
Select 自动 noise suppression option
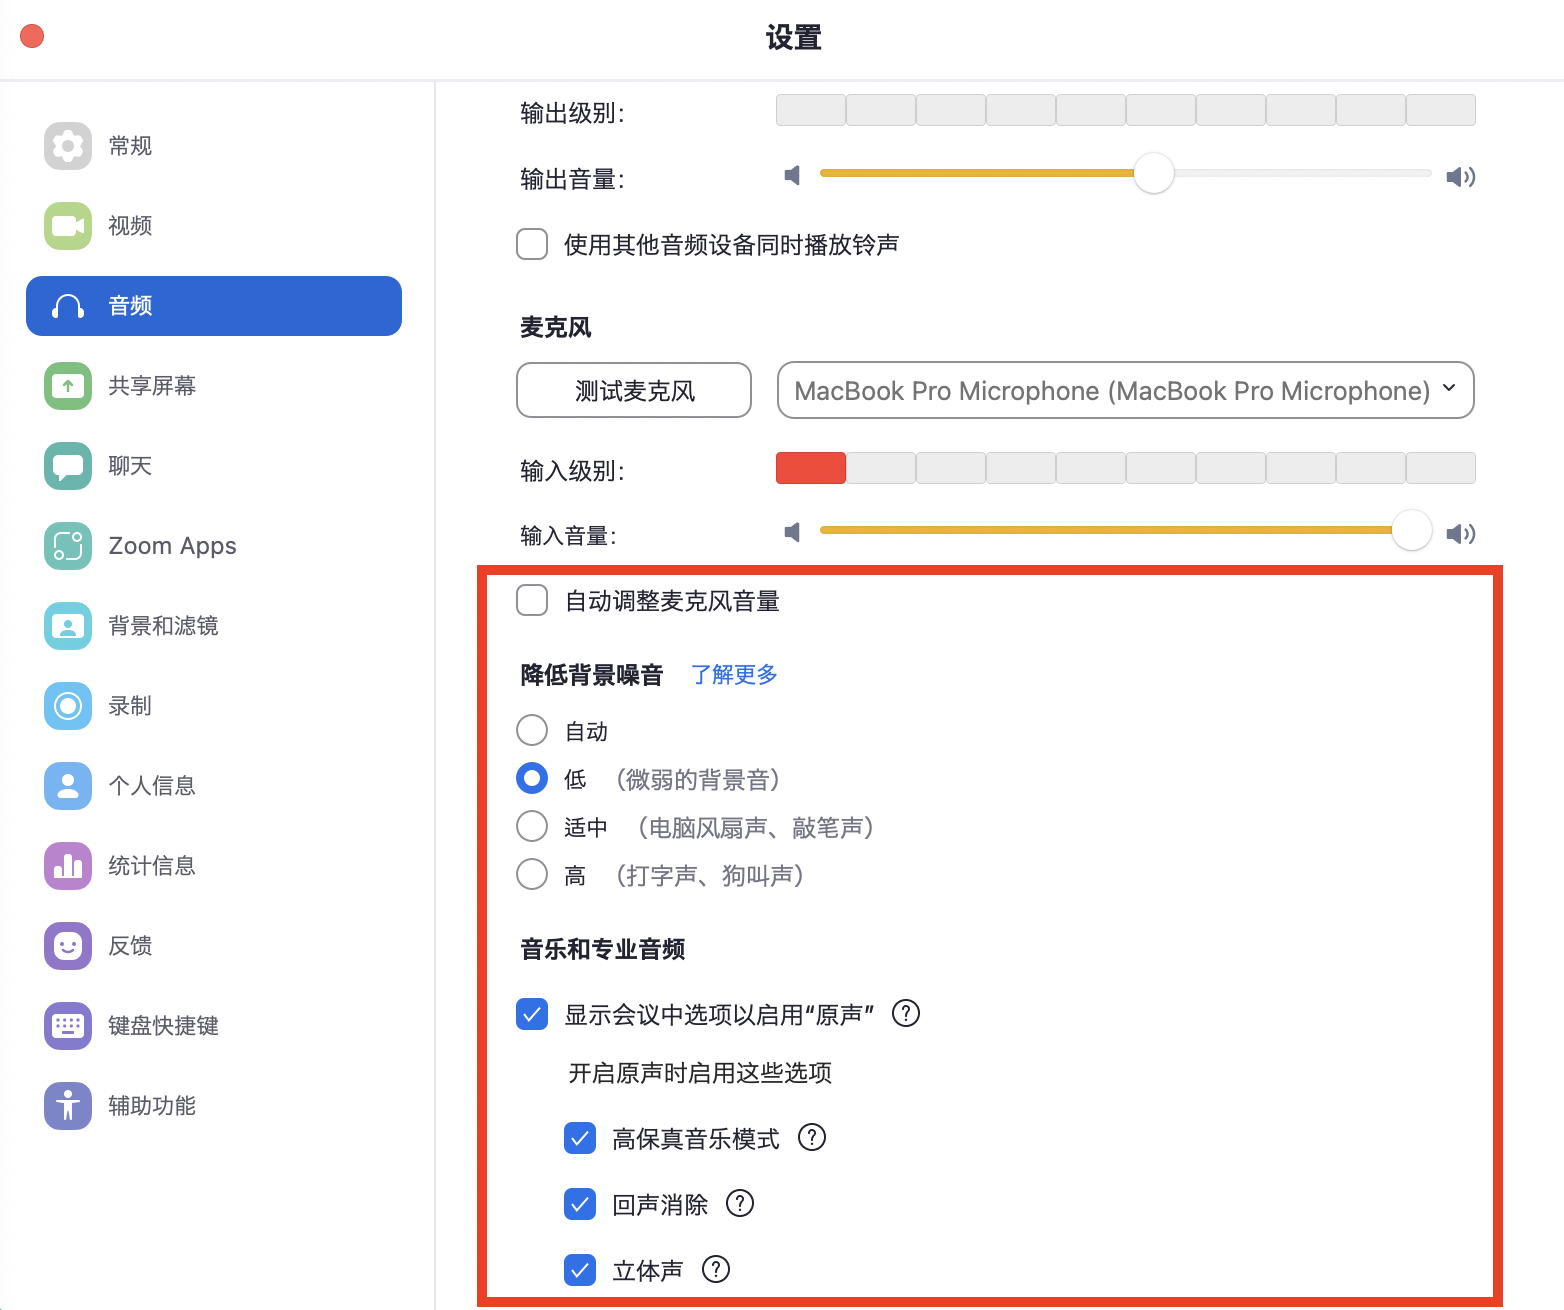pos(532,730)
